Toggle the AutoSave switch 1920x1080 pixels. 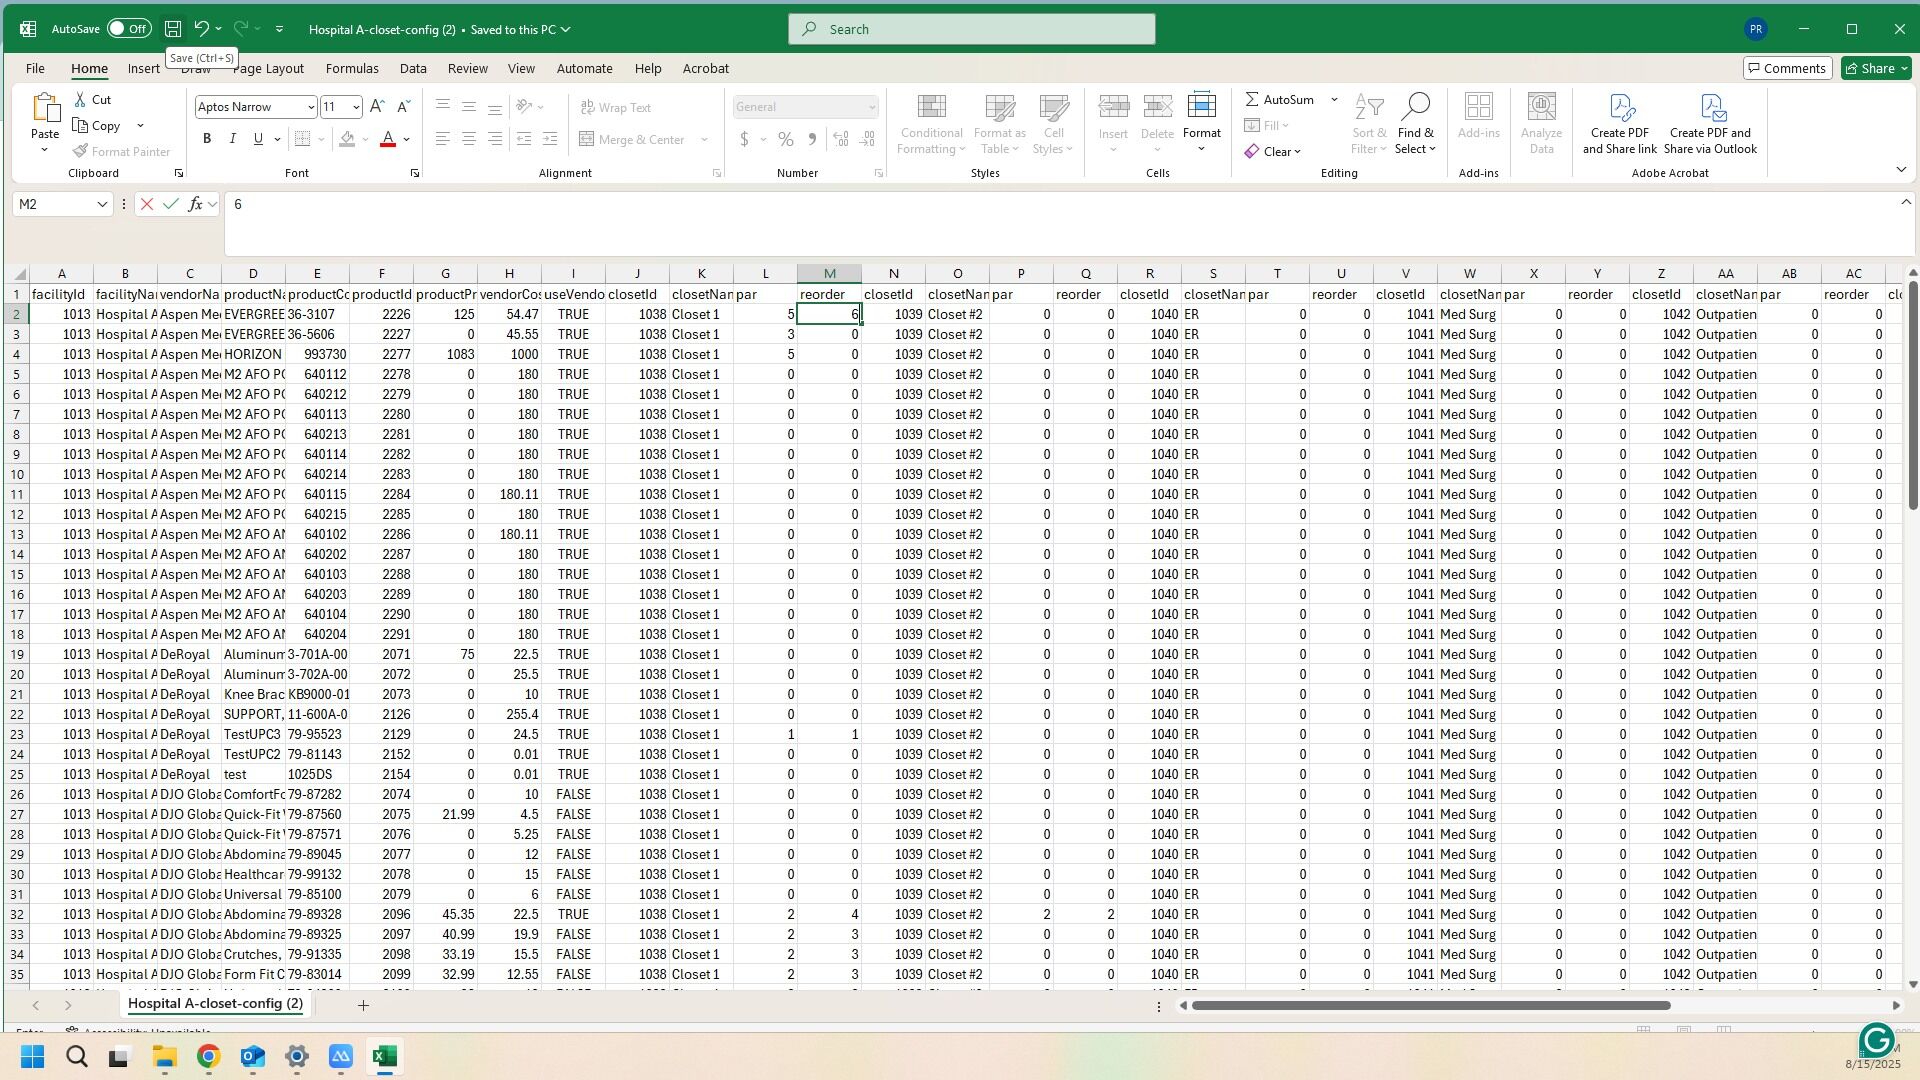tap(129, 29)
